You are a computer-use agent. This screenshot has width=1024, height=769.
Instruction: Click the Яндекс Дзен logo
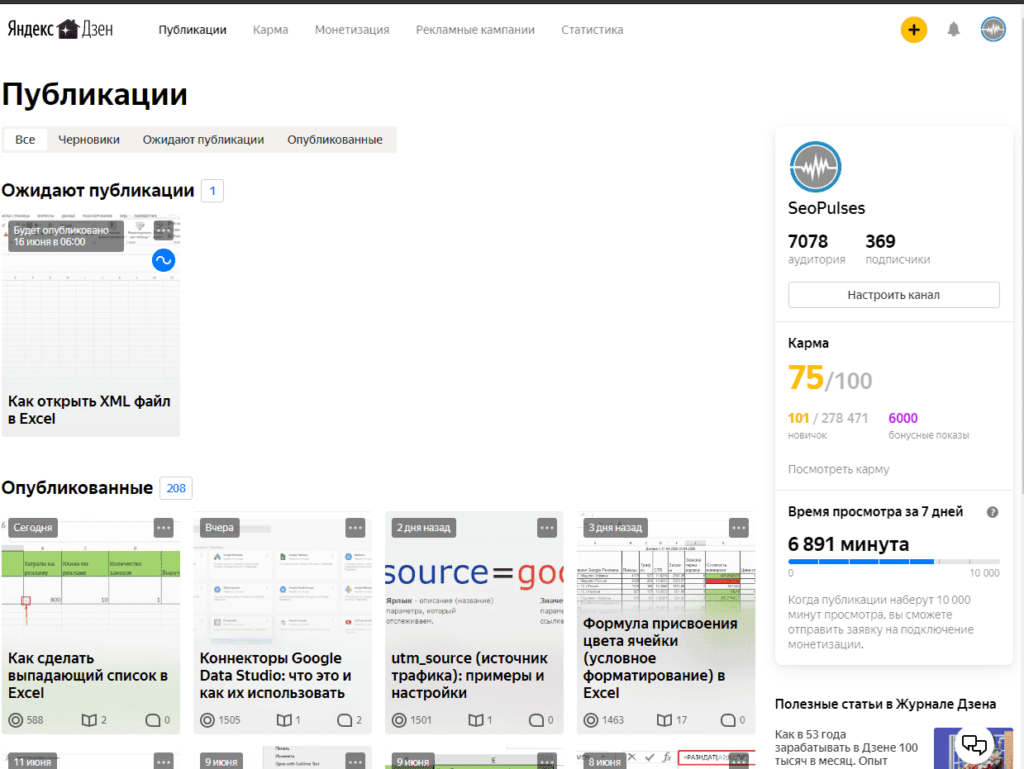click(60, 29)
